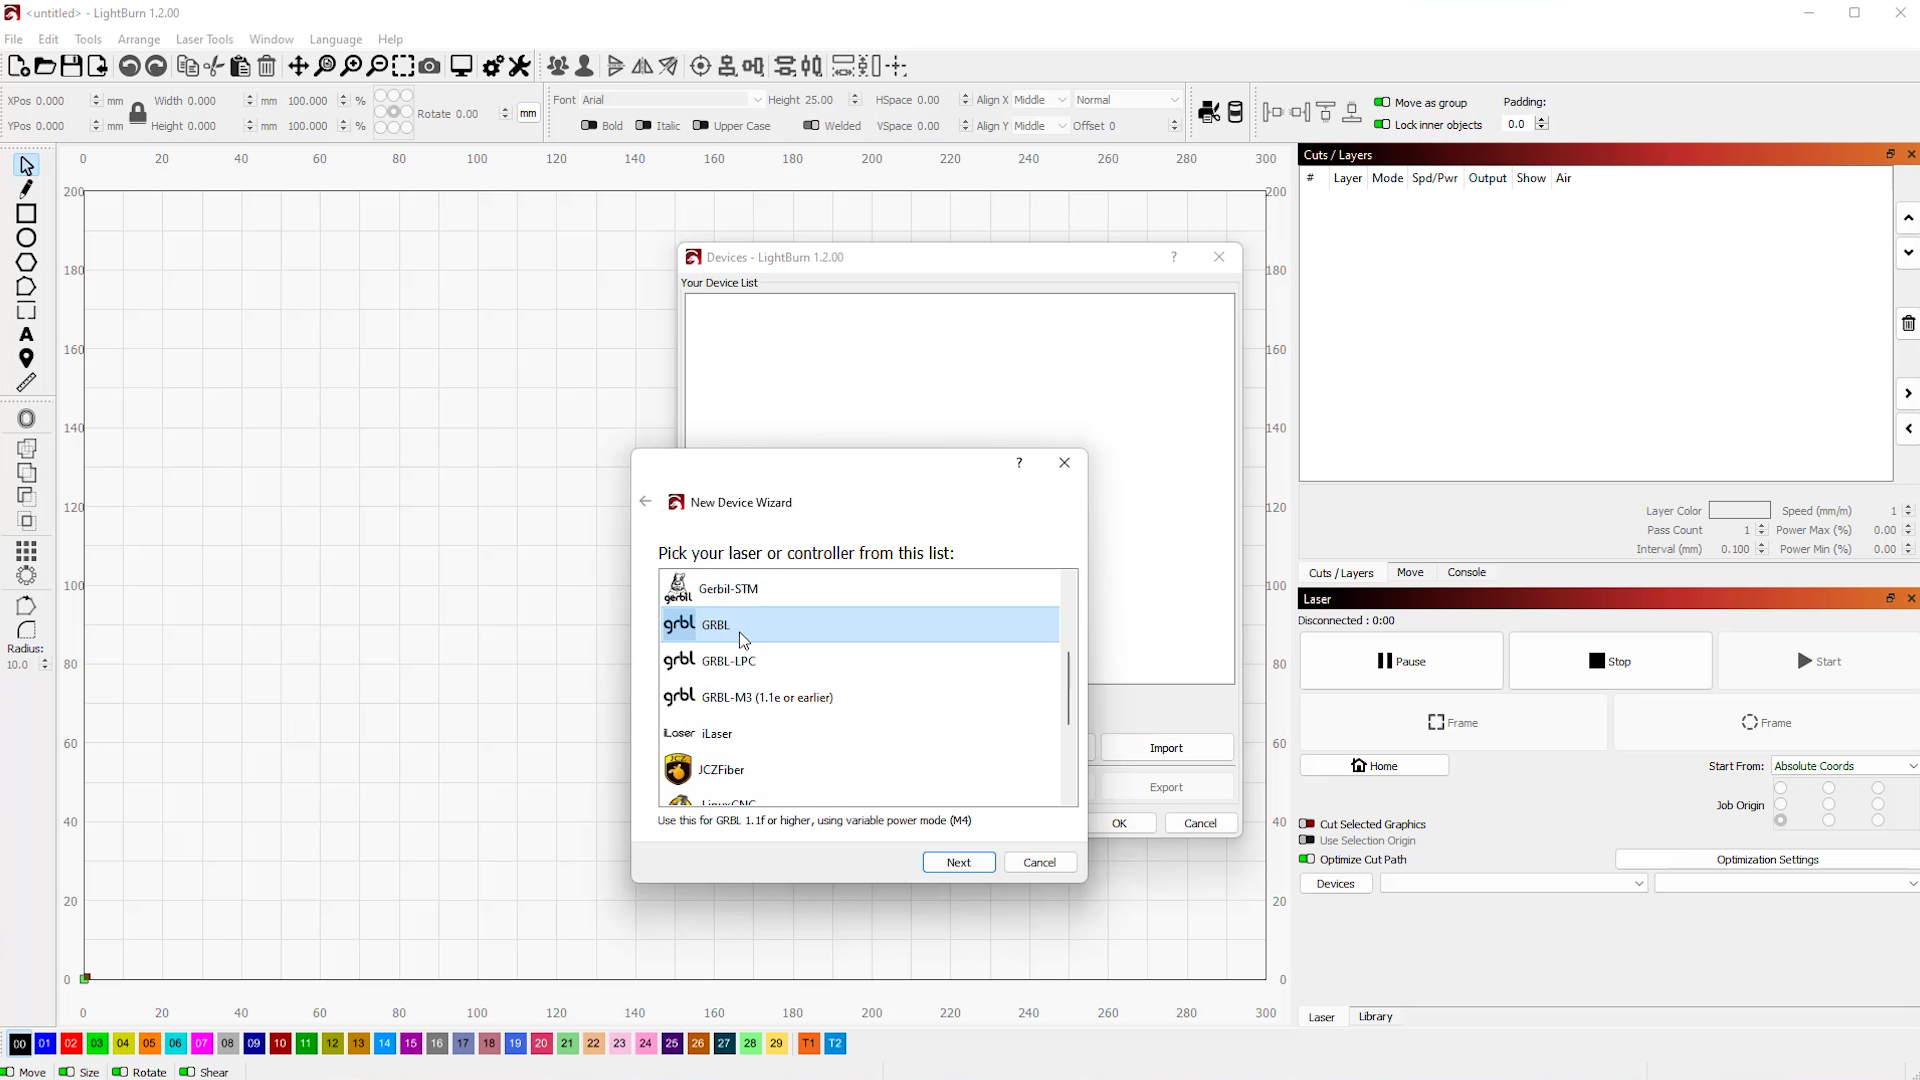Toggle Move as group option
The height and width of the screenshot is (1080, 1920).
pos(1382,102)
